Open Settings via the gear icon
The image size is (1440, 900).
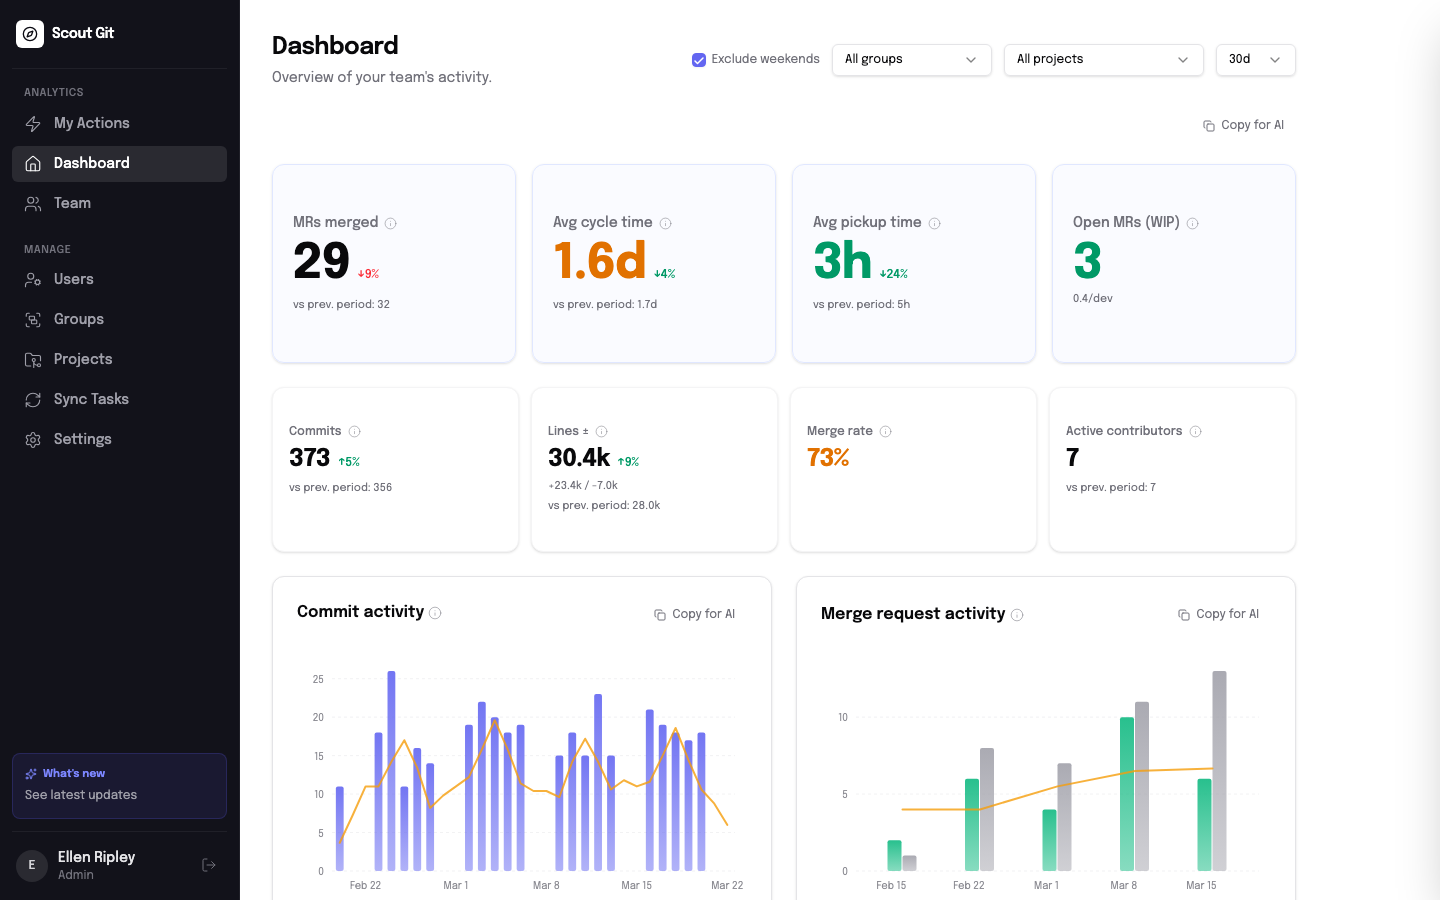[x=33, y=439]
